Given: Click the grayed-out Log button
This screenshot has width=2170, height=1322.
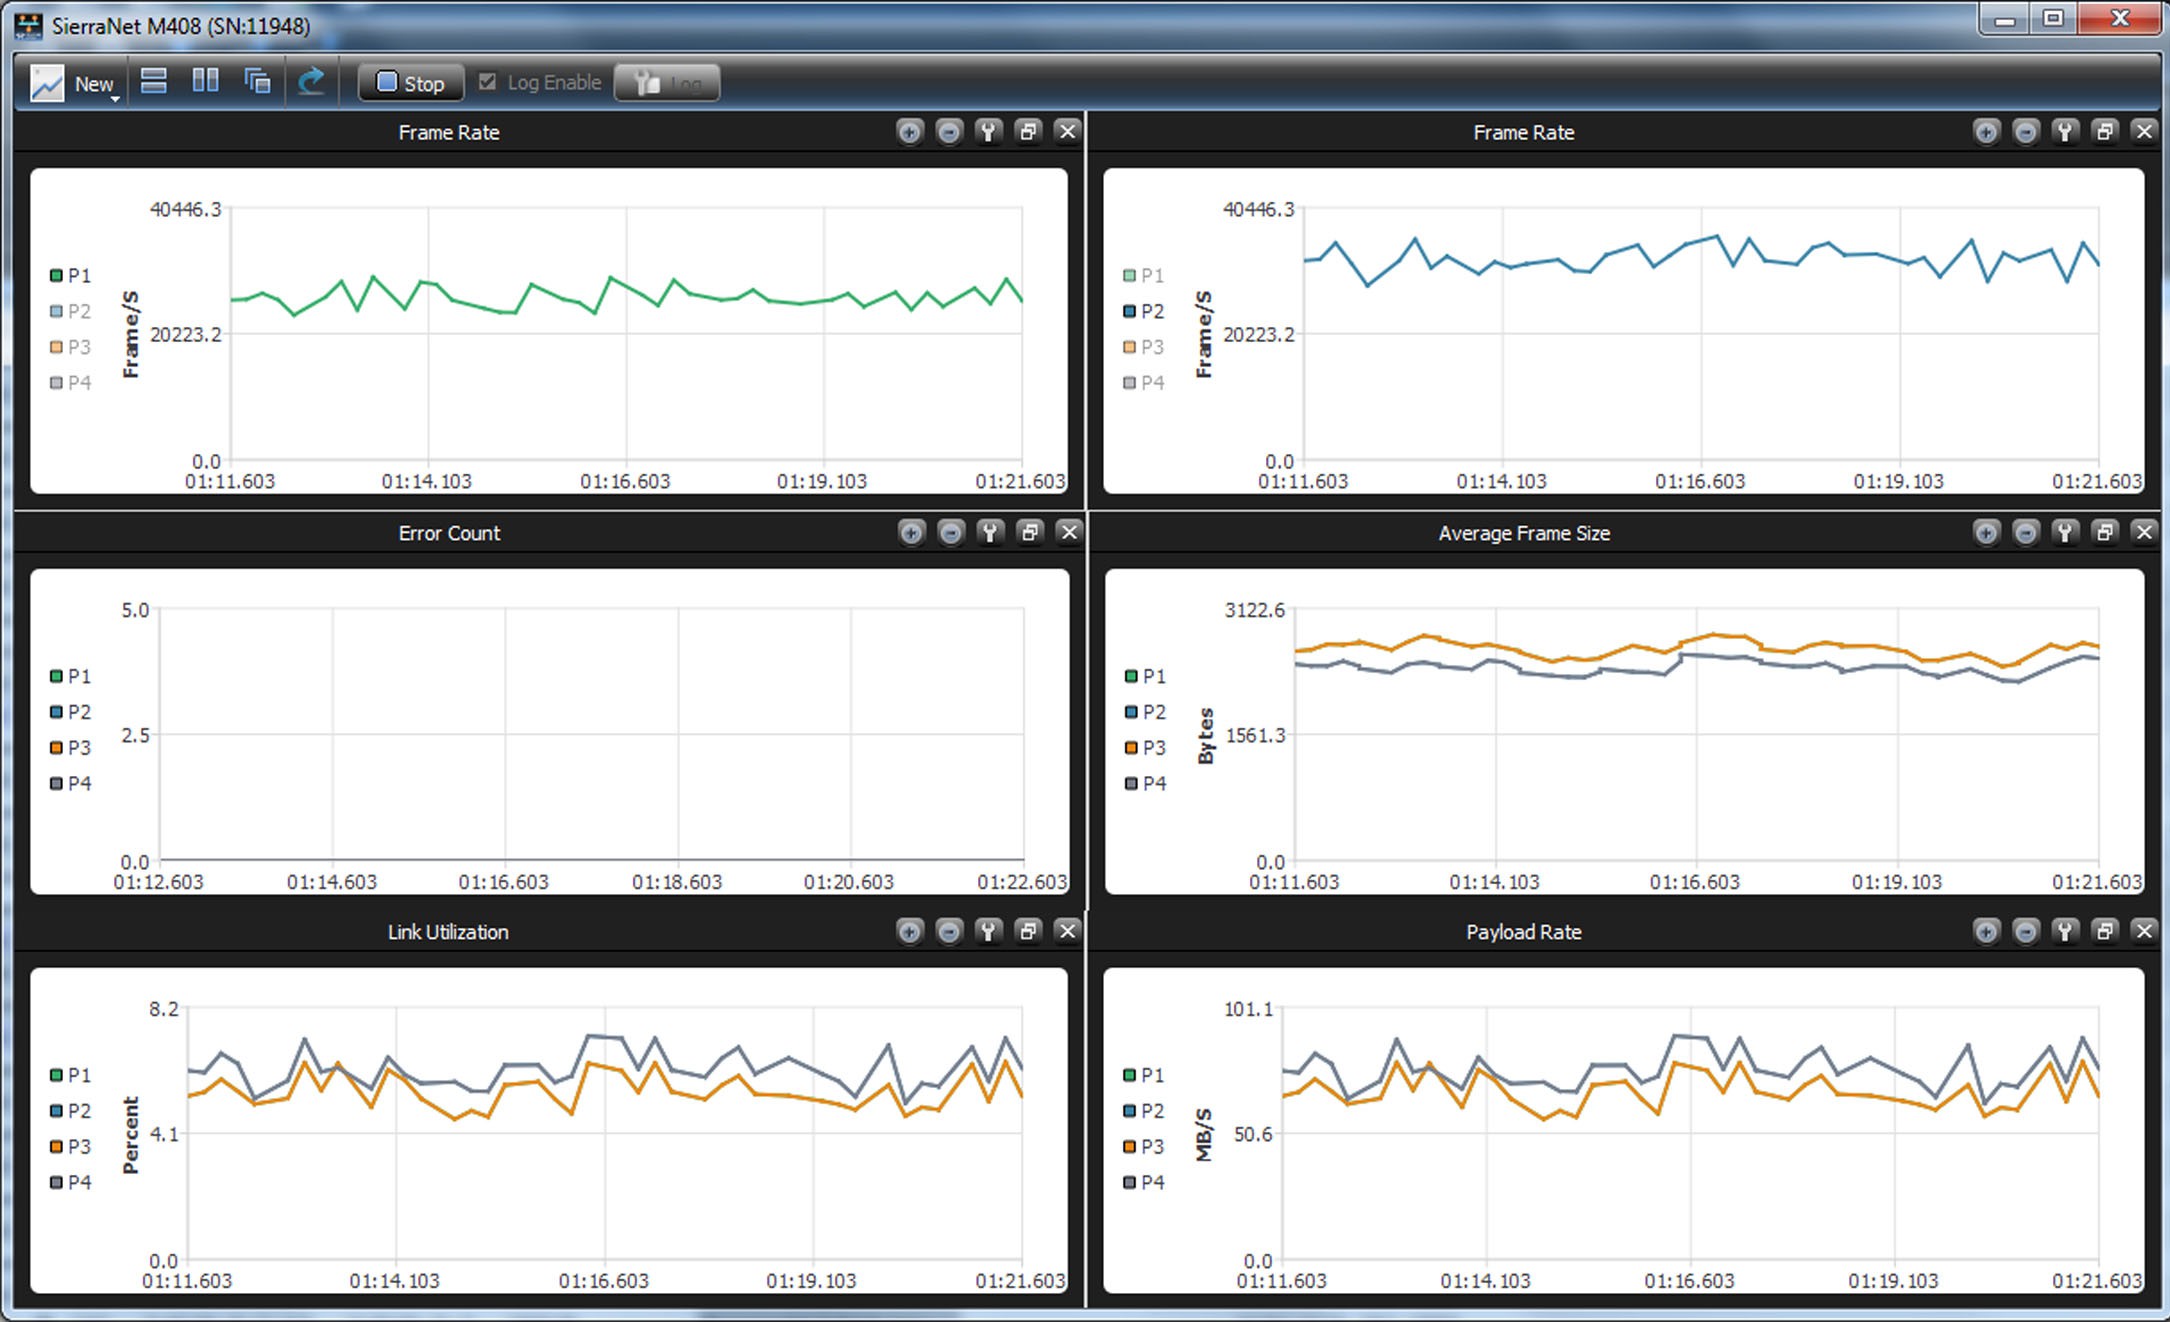Looking at the screenshot, I should tap(667, 83).
